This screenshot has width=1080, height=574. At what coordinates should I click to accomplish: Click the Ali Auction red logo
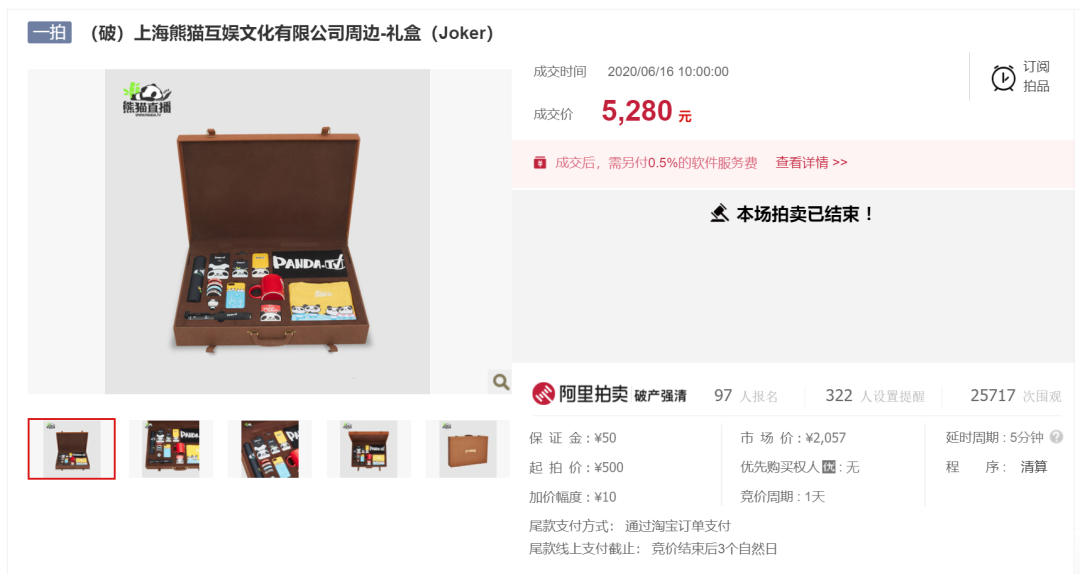(x=543, y=394)
